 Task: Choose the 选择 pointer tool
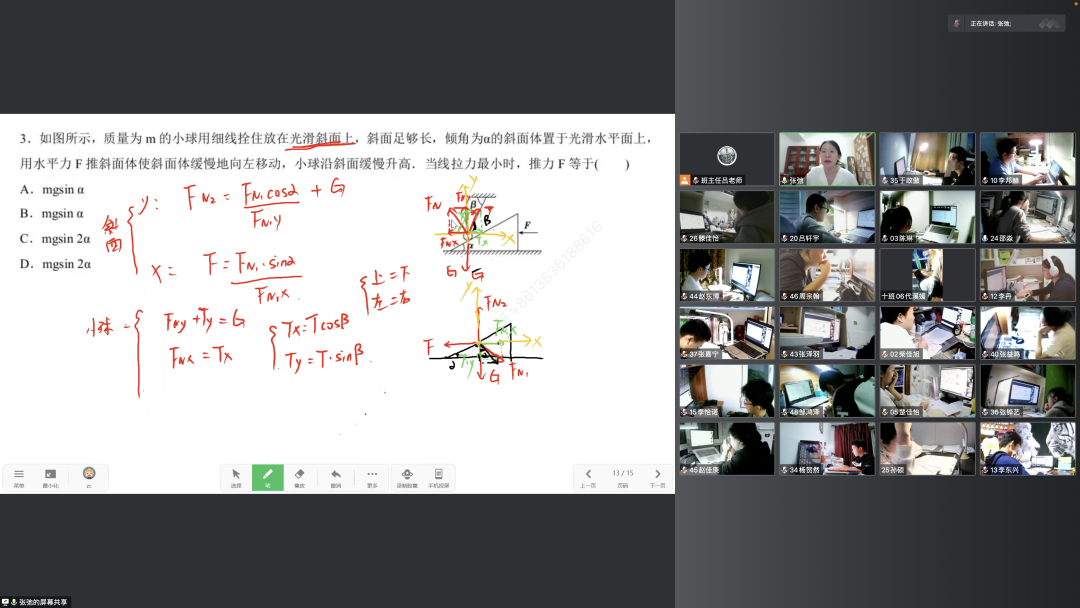pyautogui.click(x=236, y=477)
